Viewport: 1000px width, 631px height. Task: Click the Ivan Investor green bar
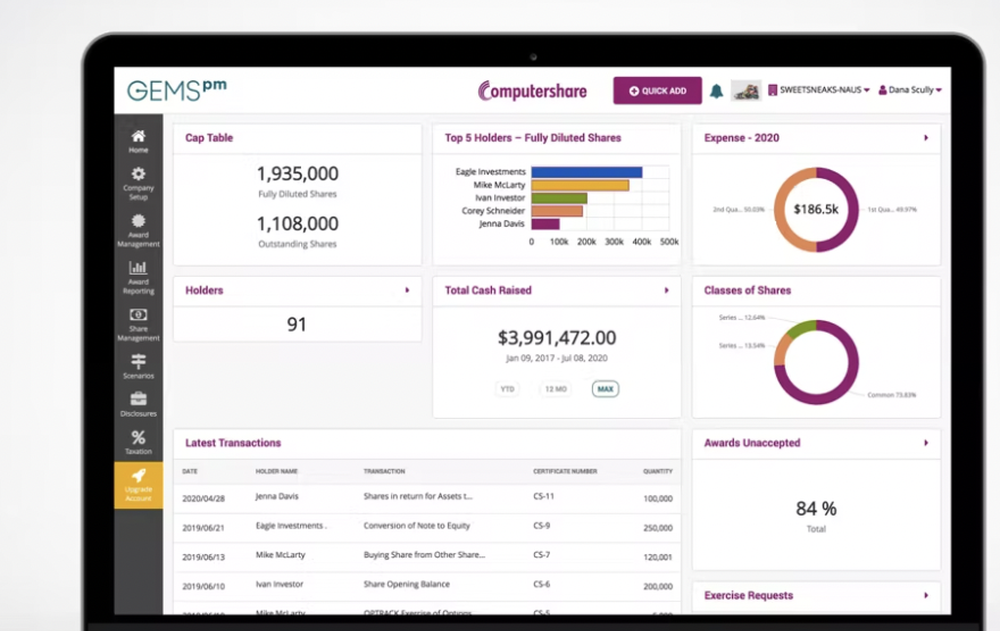(x=559, y=198)
